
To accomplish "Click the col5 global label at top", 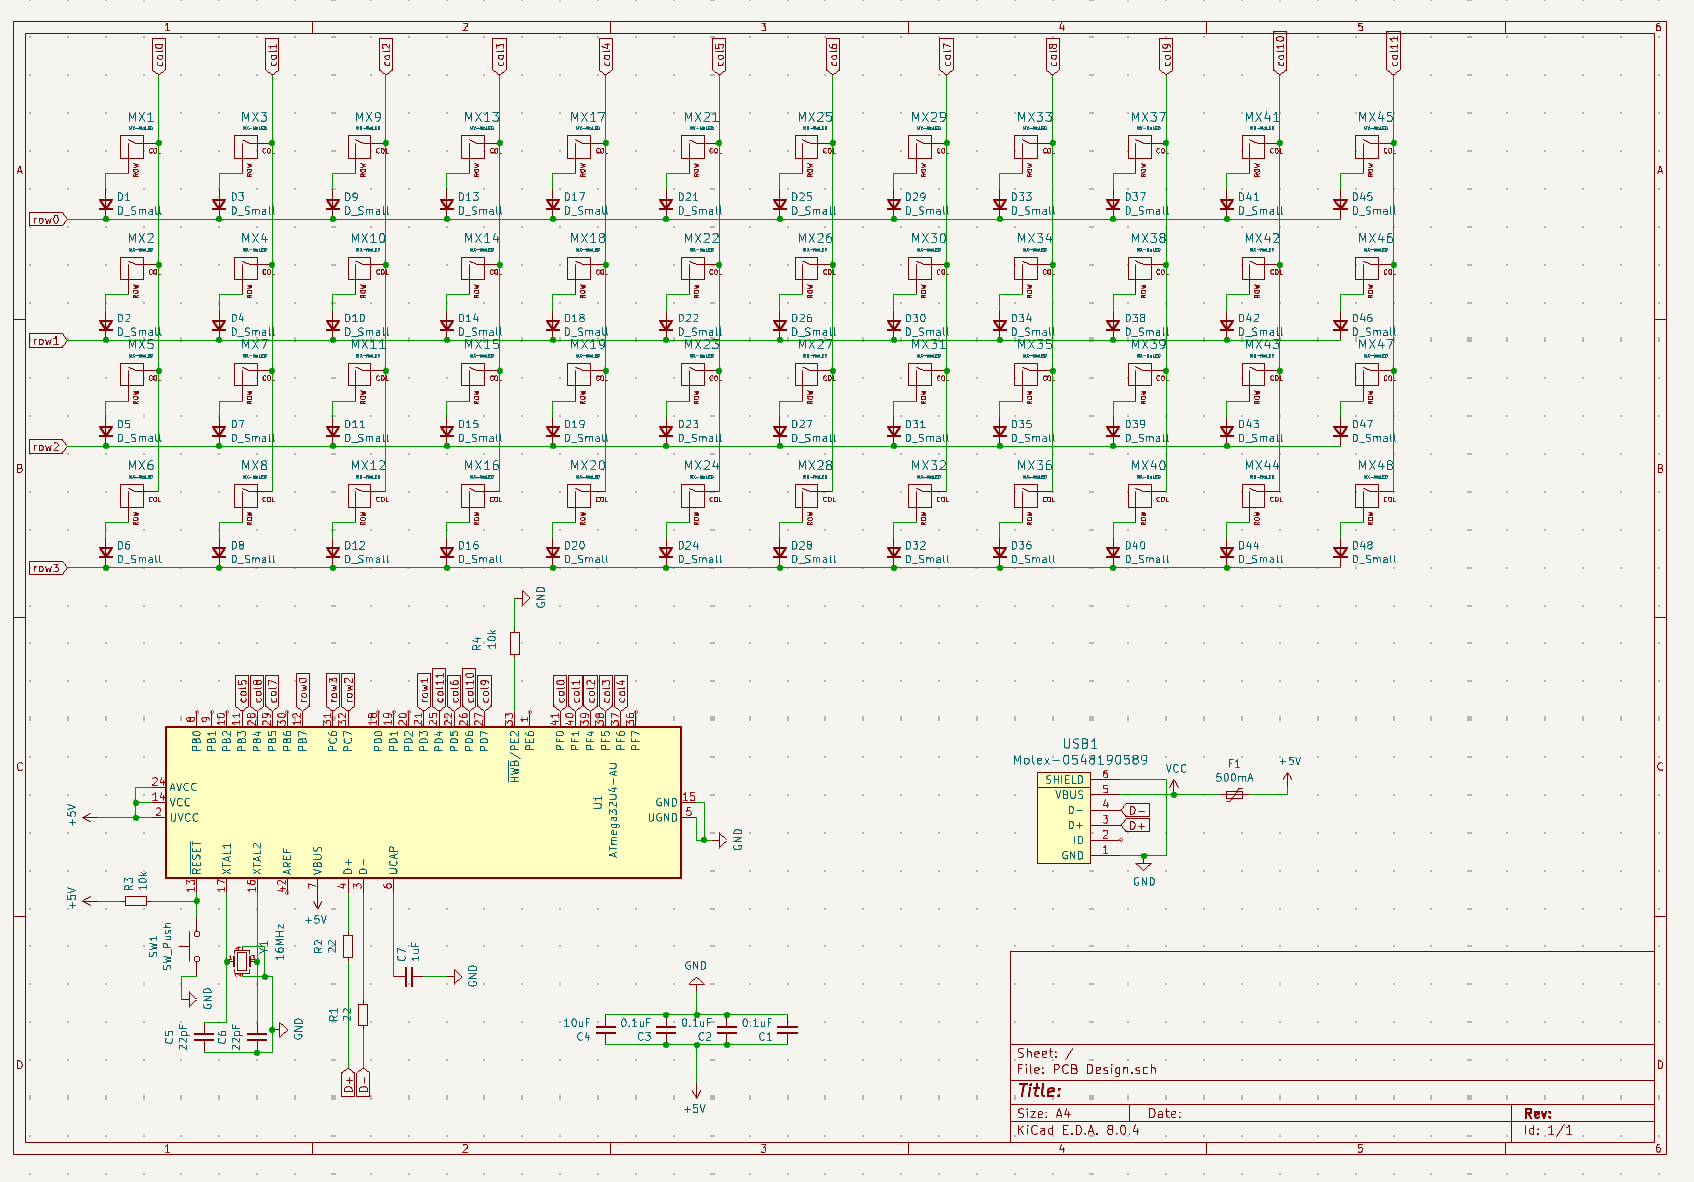I will [720, 54].
